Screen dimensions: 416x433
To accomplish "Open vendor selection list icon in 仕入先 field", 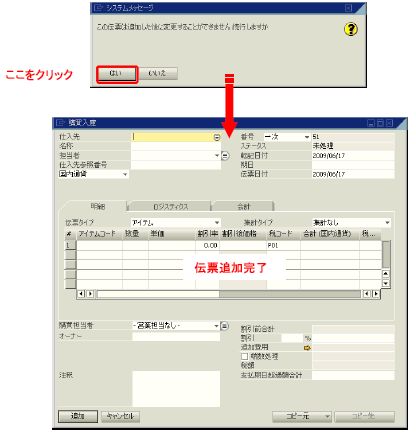I will pyautogui.click(x=217, y=137).
